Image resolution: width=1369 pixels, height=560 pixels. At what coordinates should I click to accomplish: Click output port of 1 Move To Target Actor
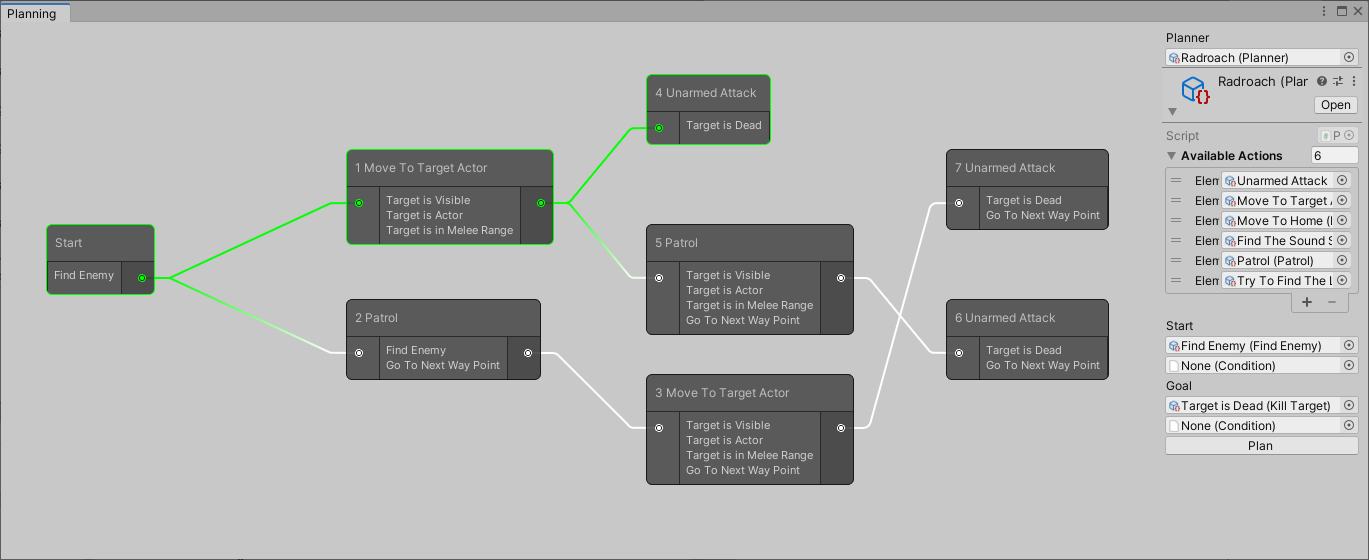[541, 203]
